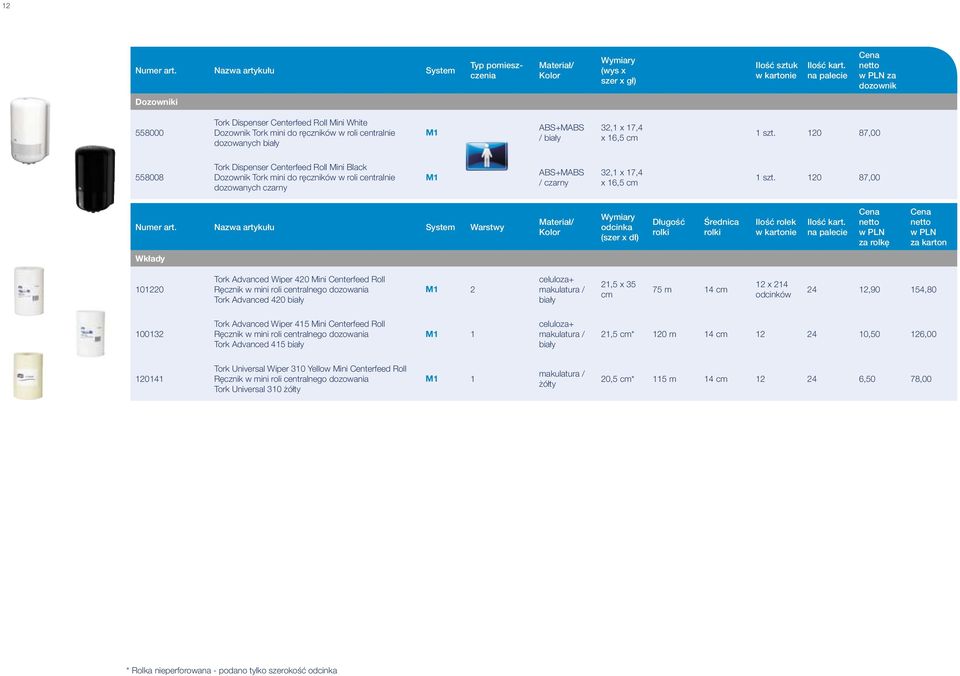Viewport: 960px width, 676px height.
Task: Click the Rolka nieperforowana footnote
Action: tap(231, 670)
